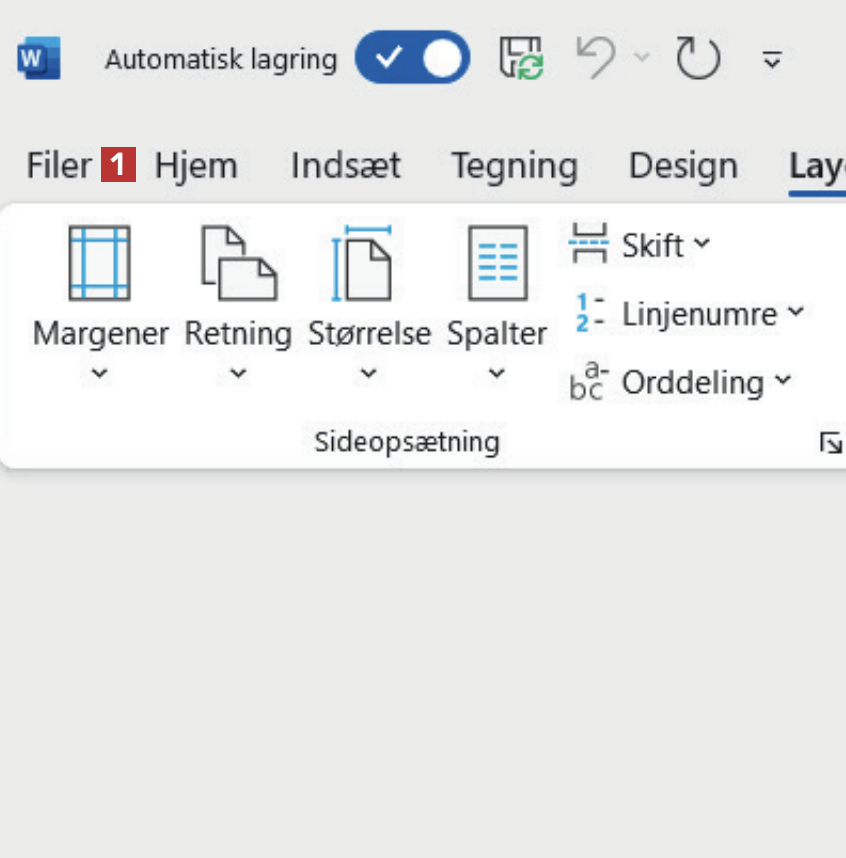
Task: Open the Customize Quick Access Toolbar menu
Action: click(771, 60)
